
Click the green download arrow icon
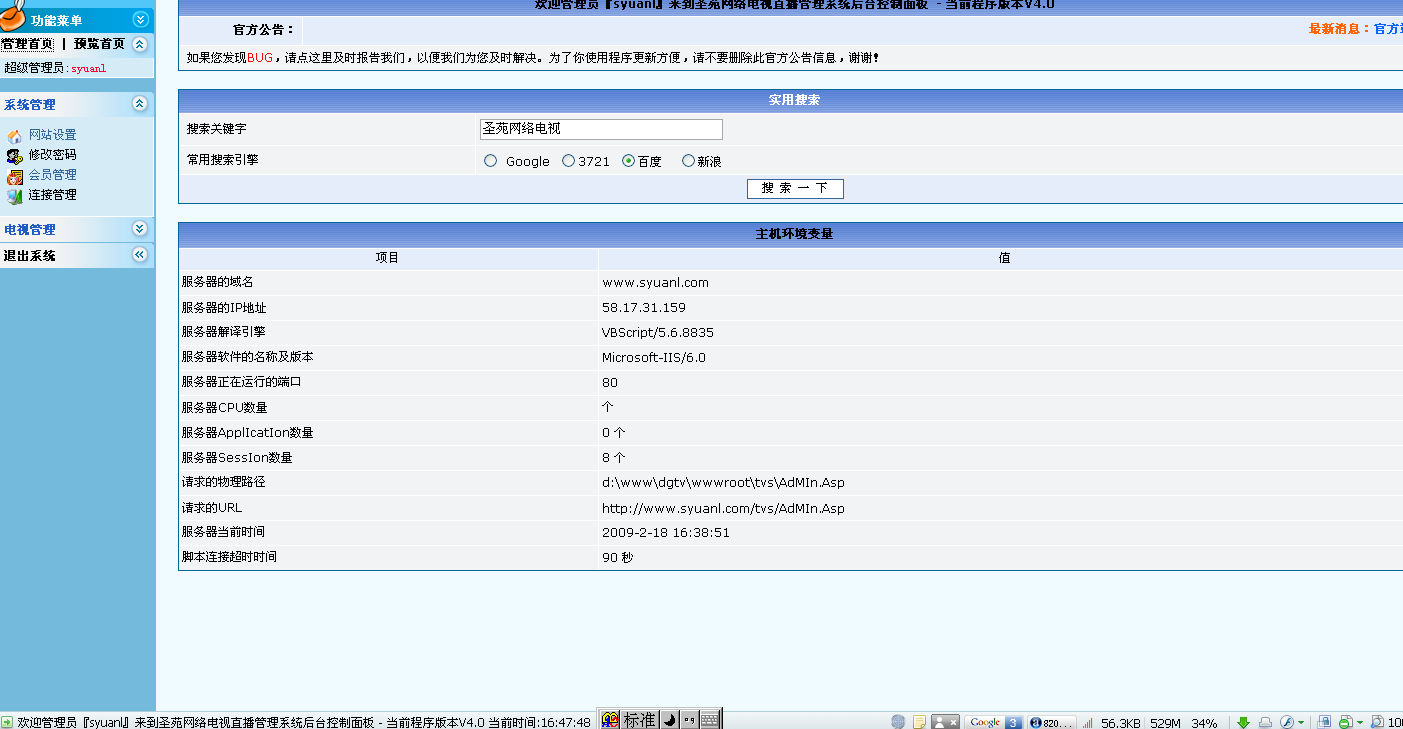pyautogui.click(x=1243, y=722)
